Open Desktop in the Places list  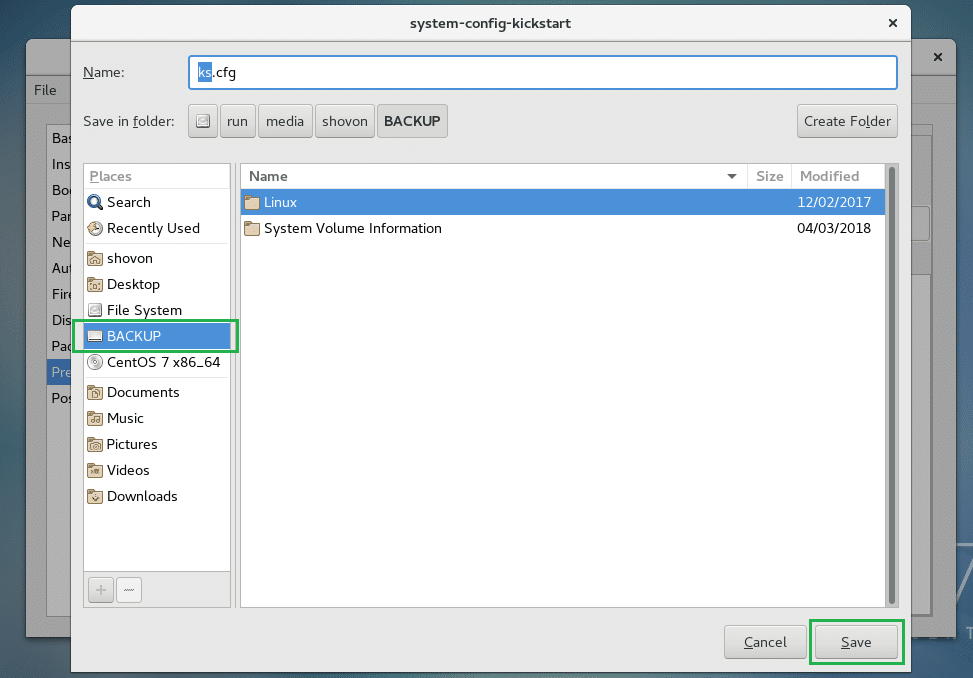[157, 284]
